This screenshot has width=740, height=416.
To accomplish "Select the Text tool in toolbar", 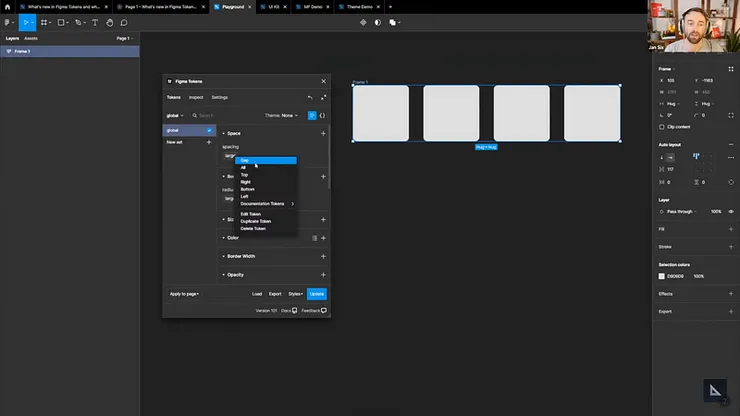I will (x=95, y=22).
